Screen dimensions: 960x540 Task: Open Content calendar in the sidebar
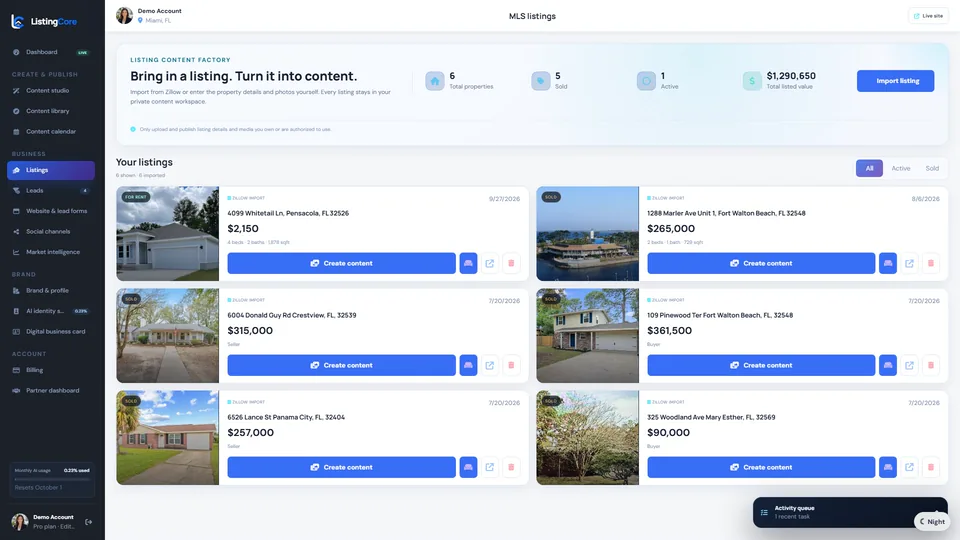point(51,132)
